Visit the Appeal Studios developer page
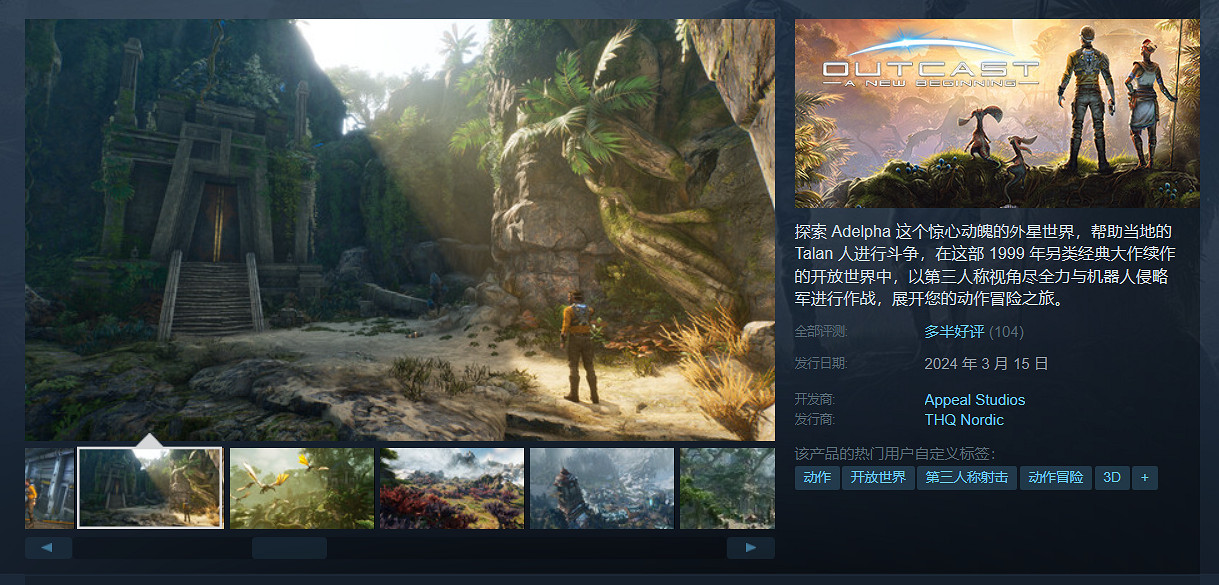Viewport: 1219px width, 585px height. (x=974, y=400)
